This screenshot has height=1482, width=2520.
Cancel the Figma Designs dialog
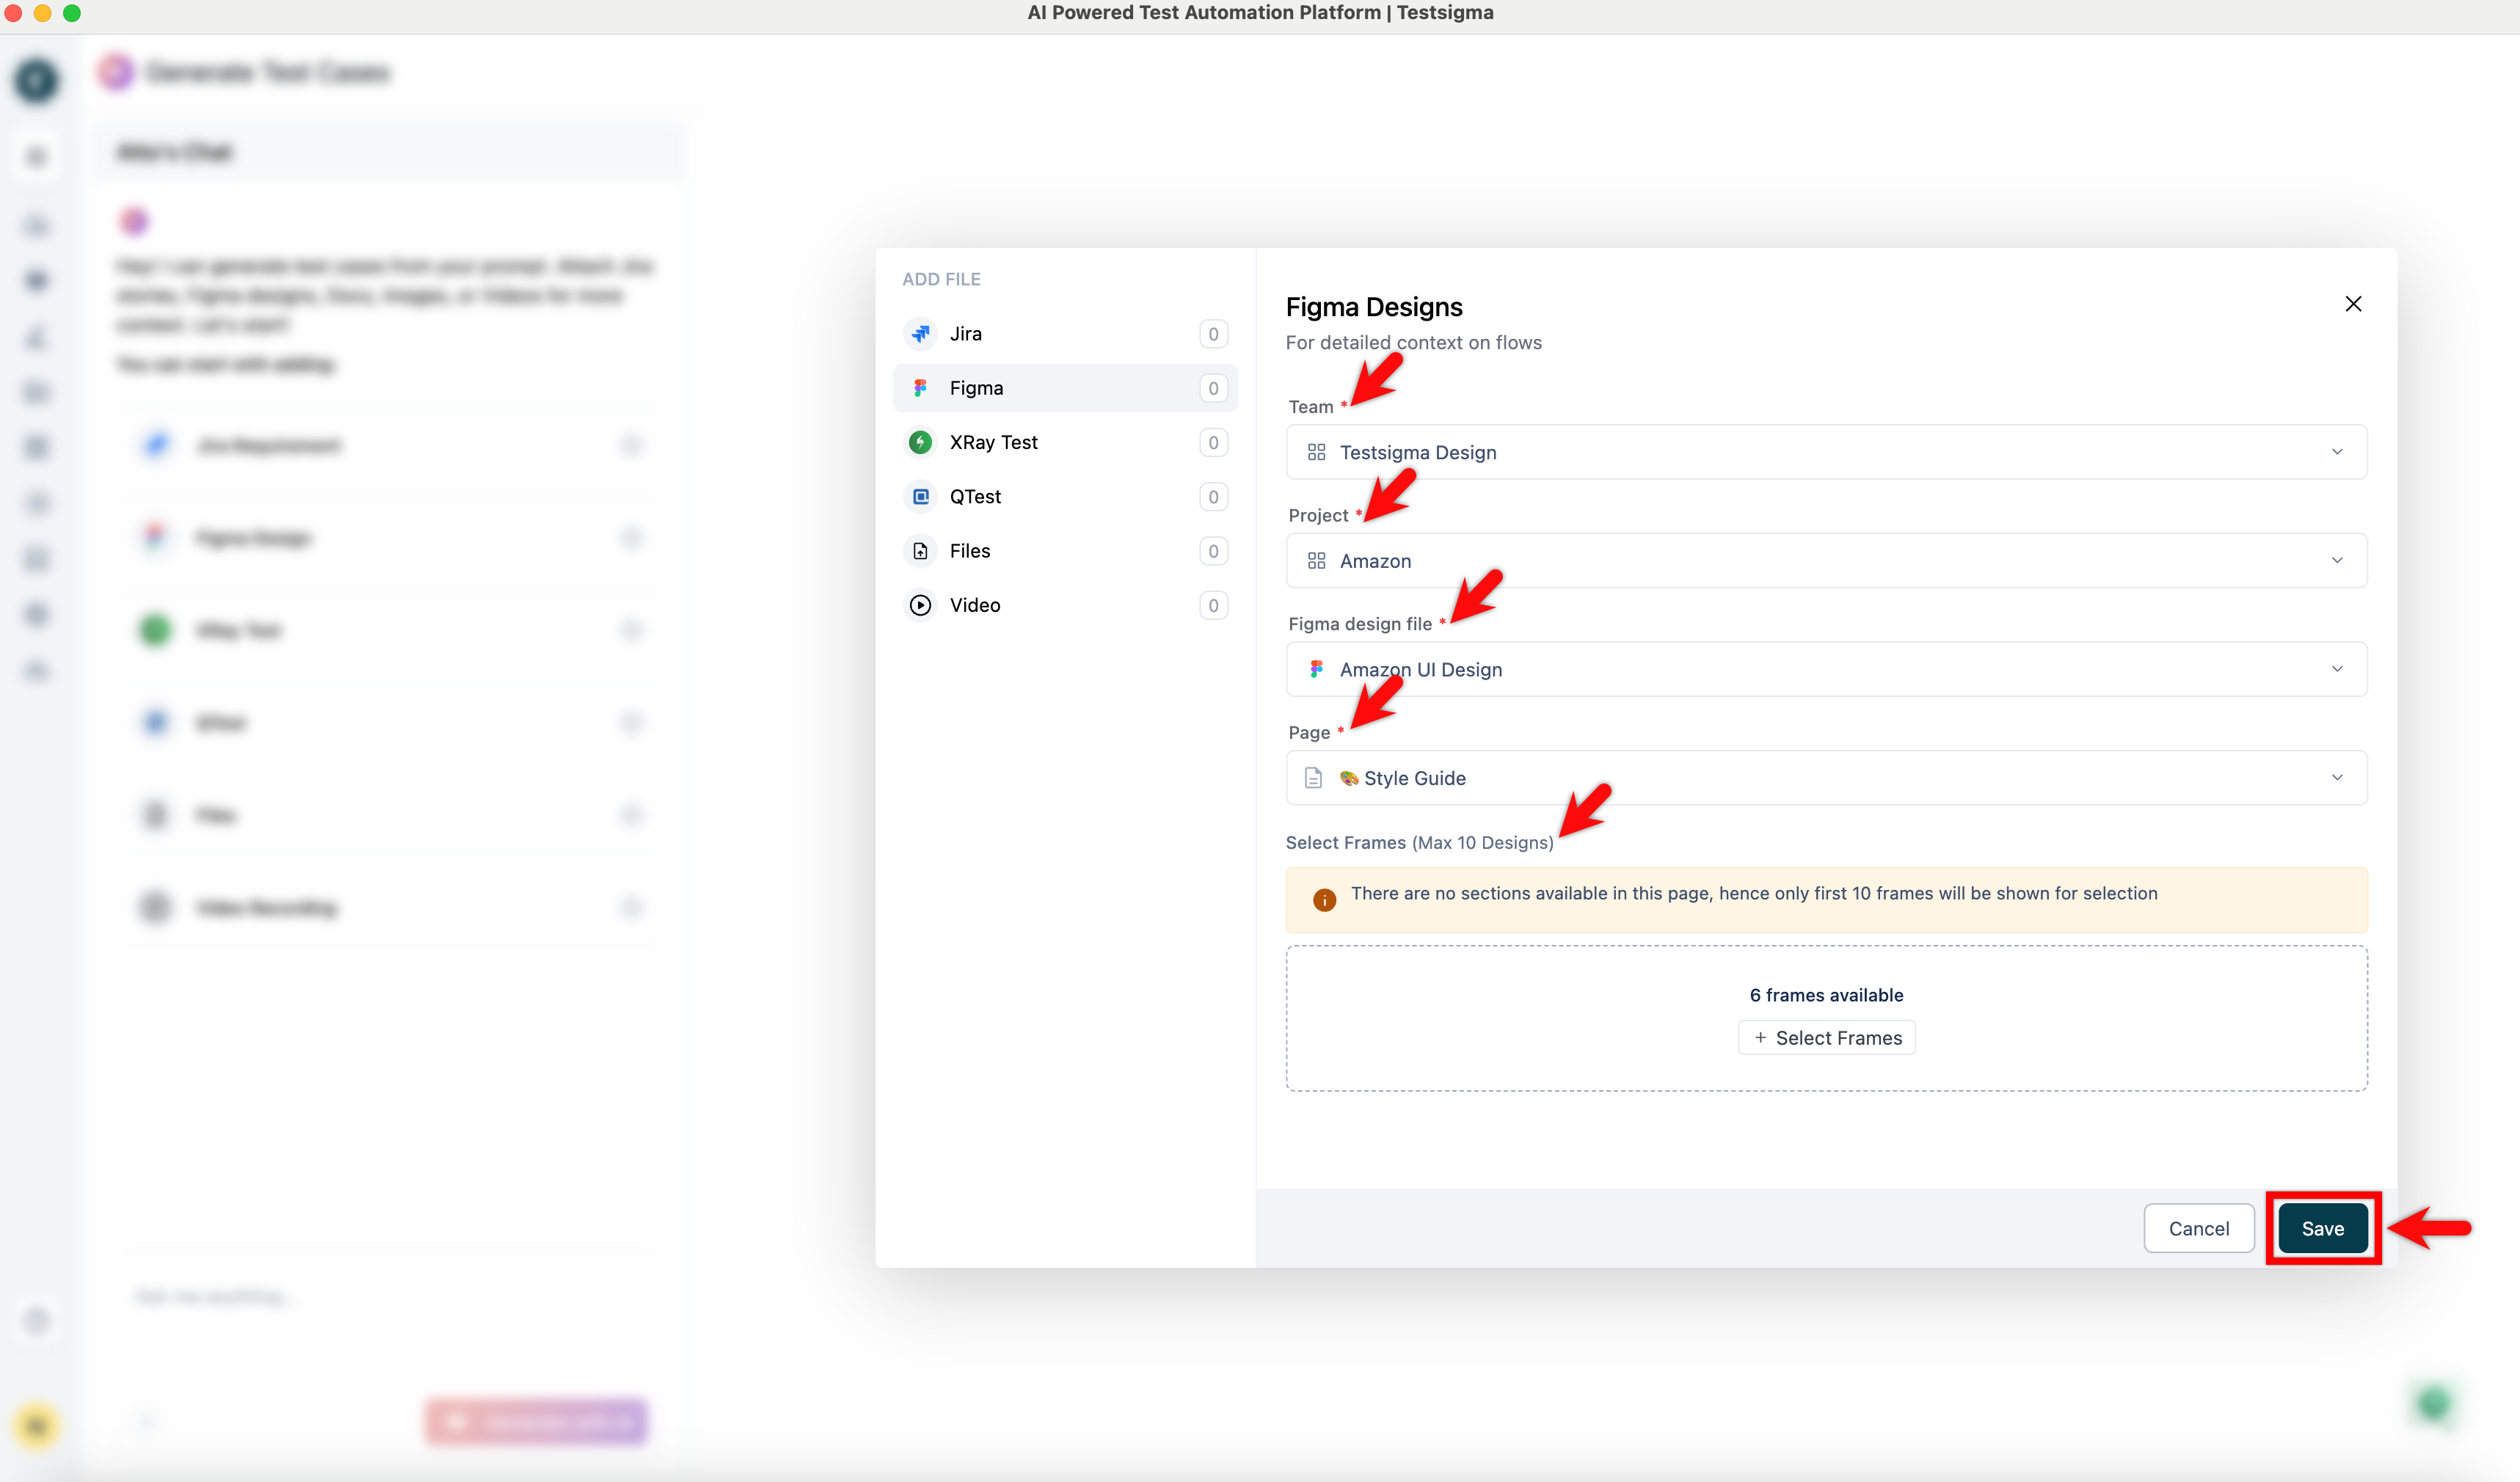click(2198, 1228)
